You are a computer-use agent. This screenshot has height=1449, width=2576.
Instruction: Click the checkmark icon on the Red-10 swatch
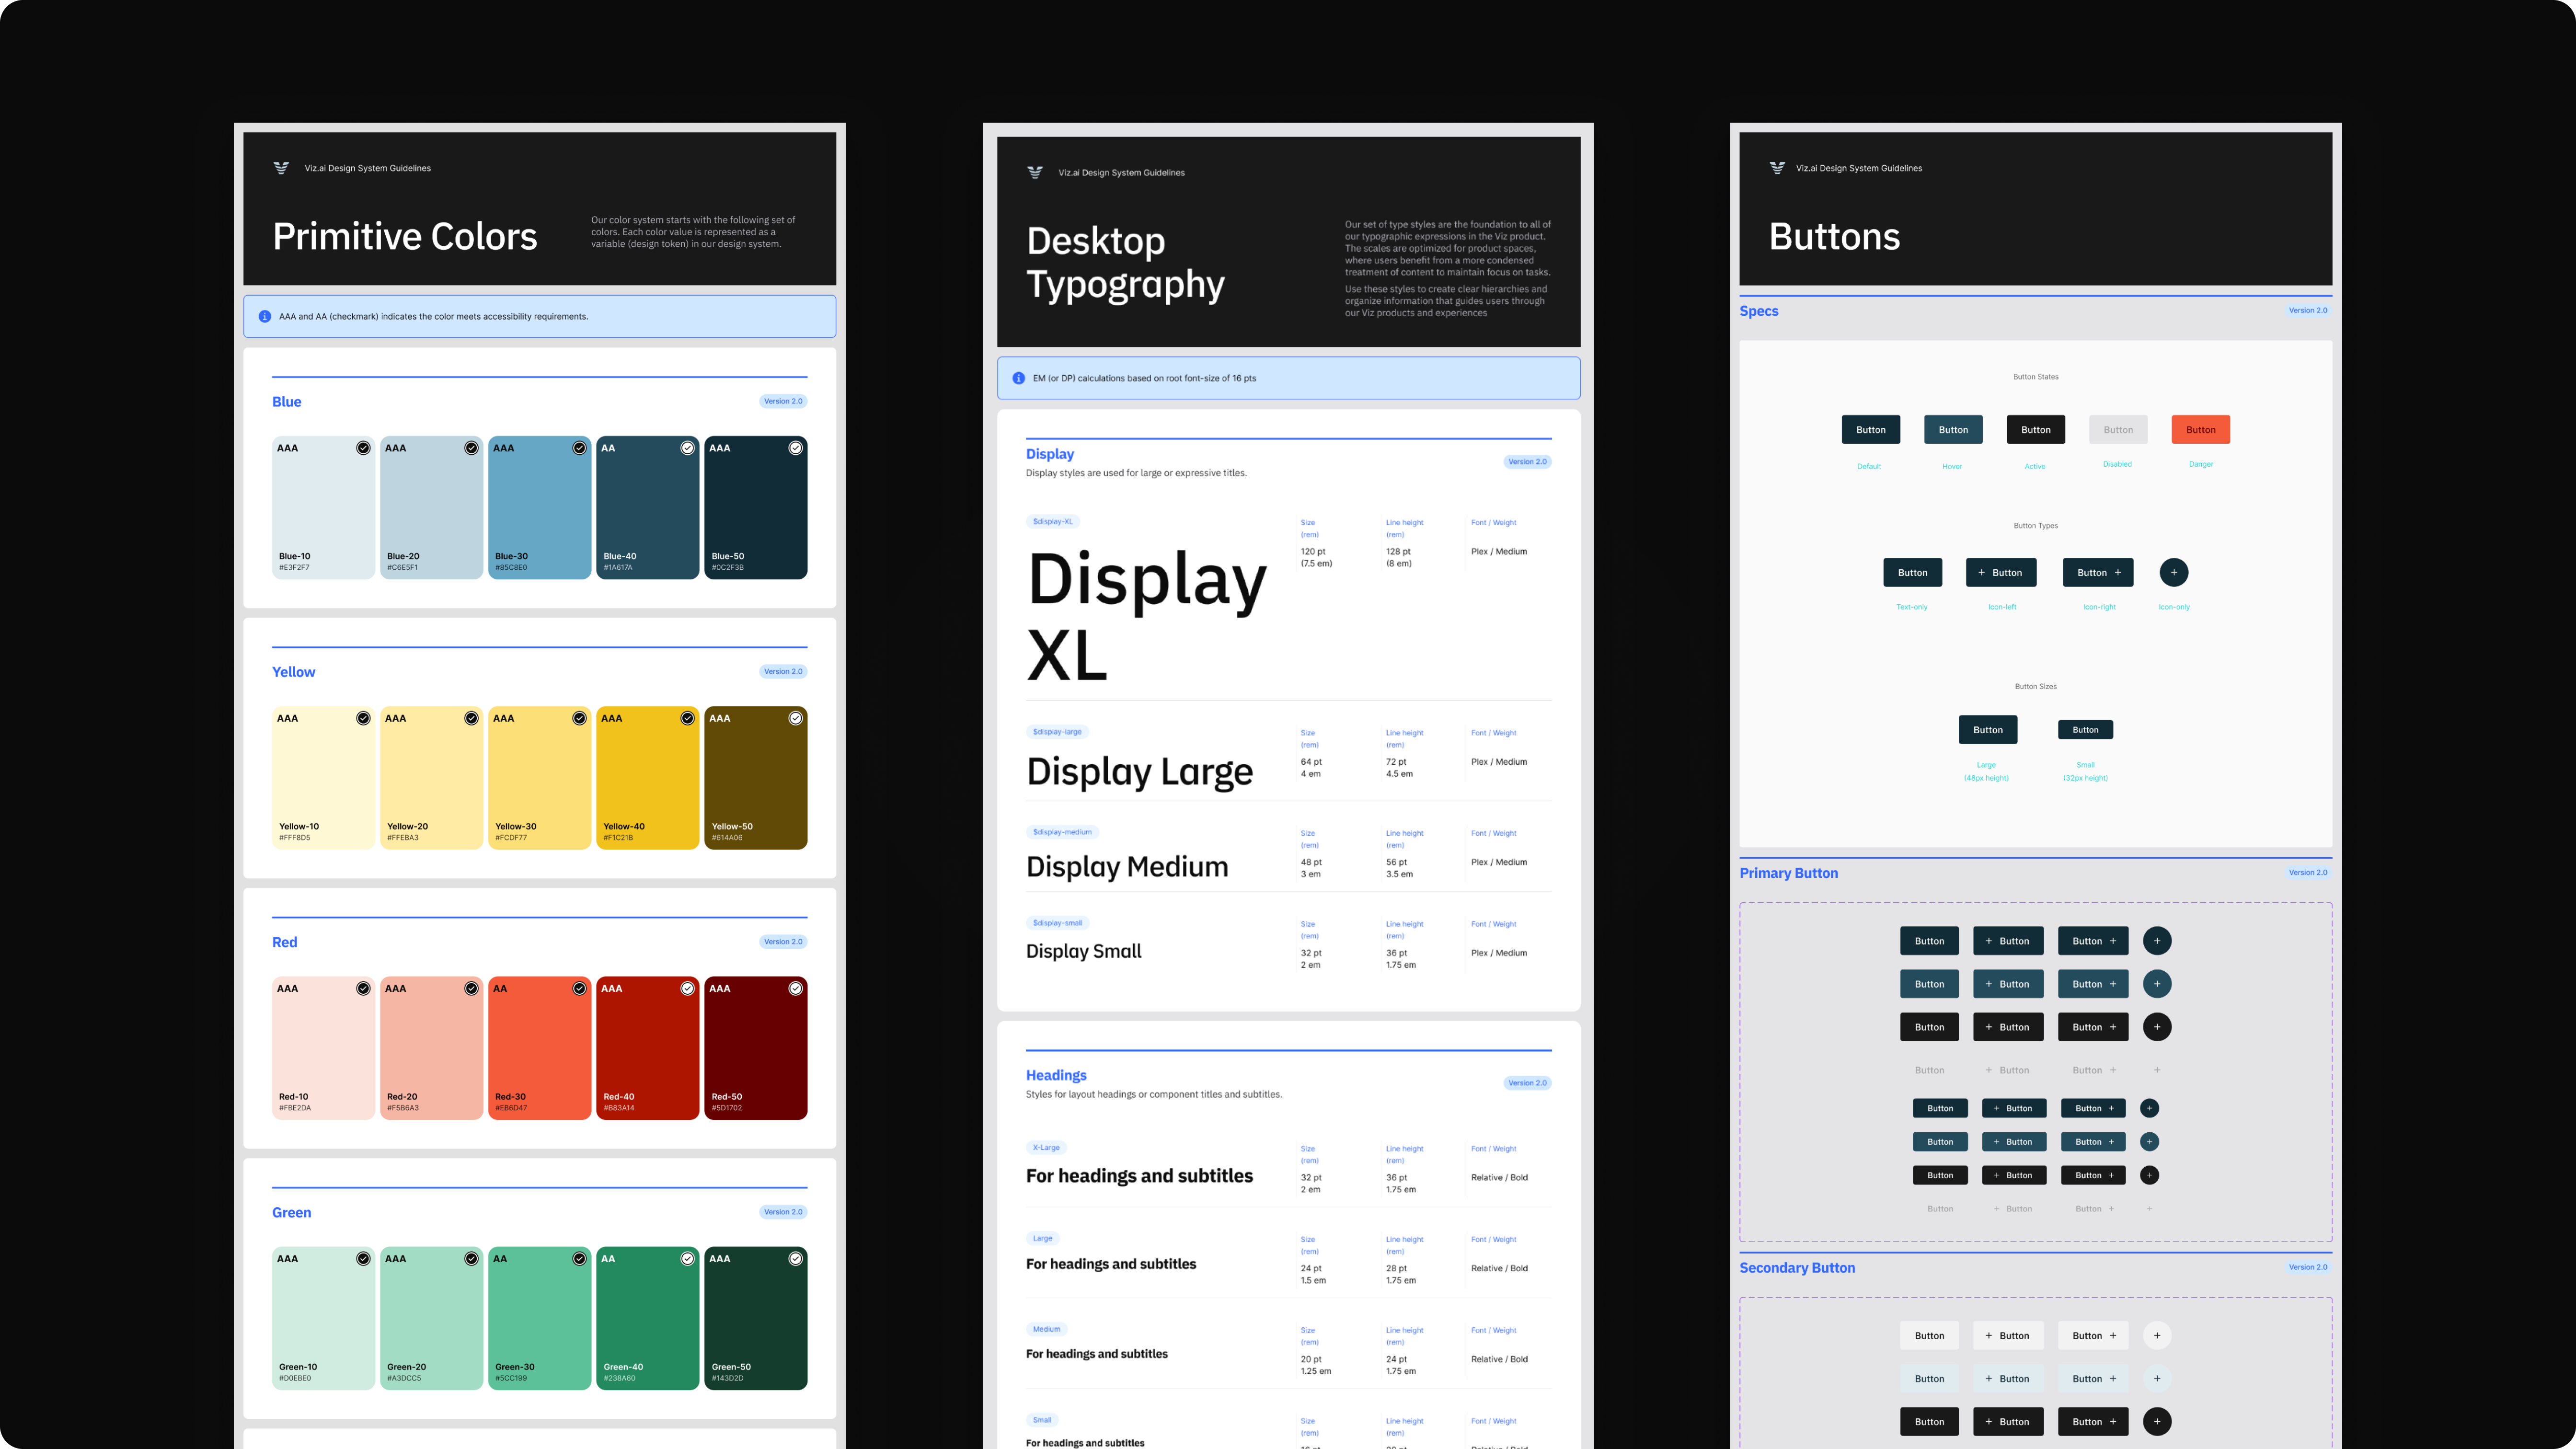coord(363,988)
